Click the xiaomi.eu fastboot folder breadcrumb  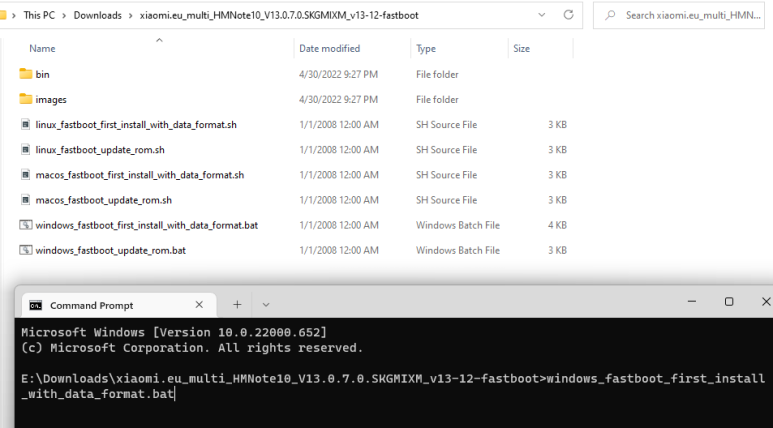[279, 15]
